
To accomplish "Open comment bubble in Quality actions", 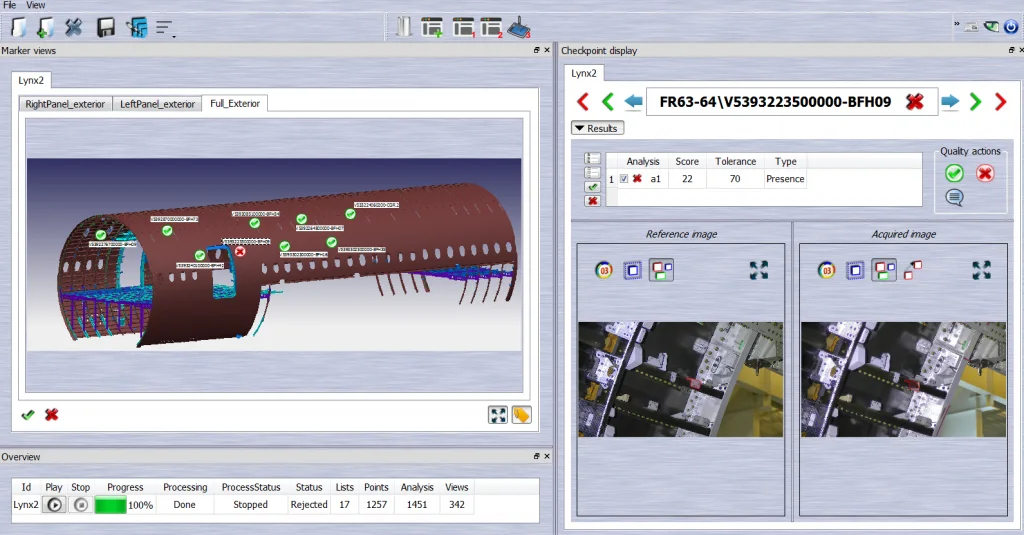I will tap(954, 197).
